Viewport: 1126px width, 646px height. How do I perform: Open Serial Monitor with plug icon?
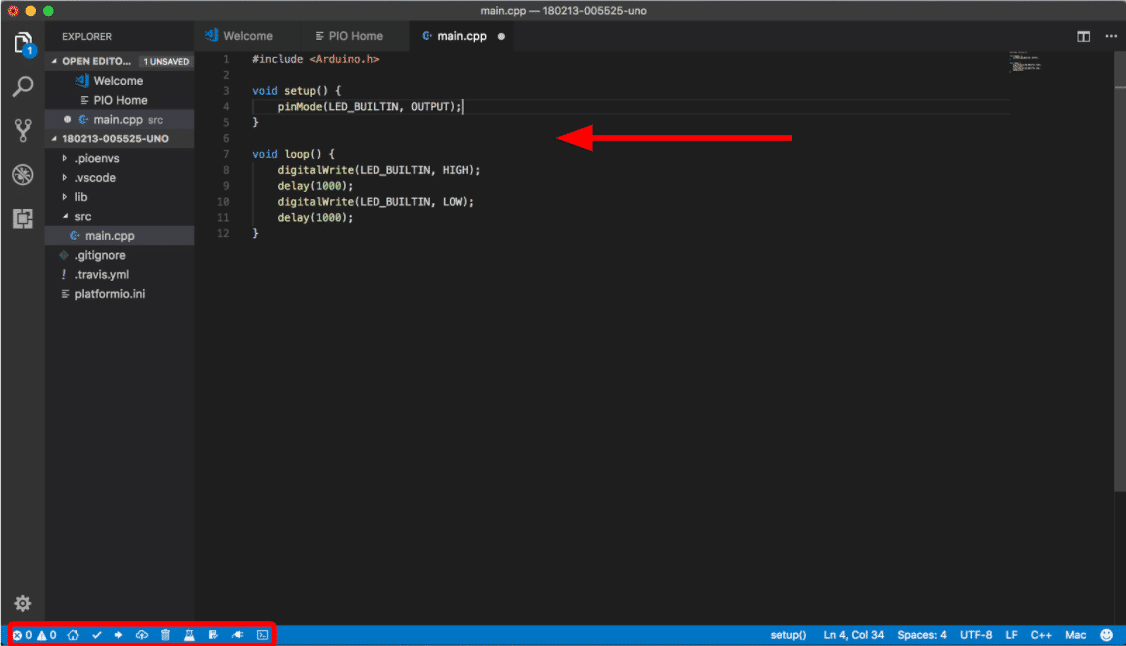coord(238,635)
